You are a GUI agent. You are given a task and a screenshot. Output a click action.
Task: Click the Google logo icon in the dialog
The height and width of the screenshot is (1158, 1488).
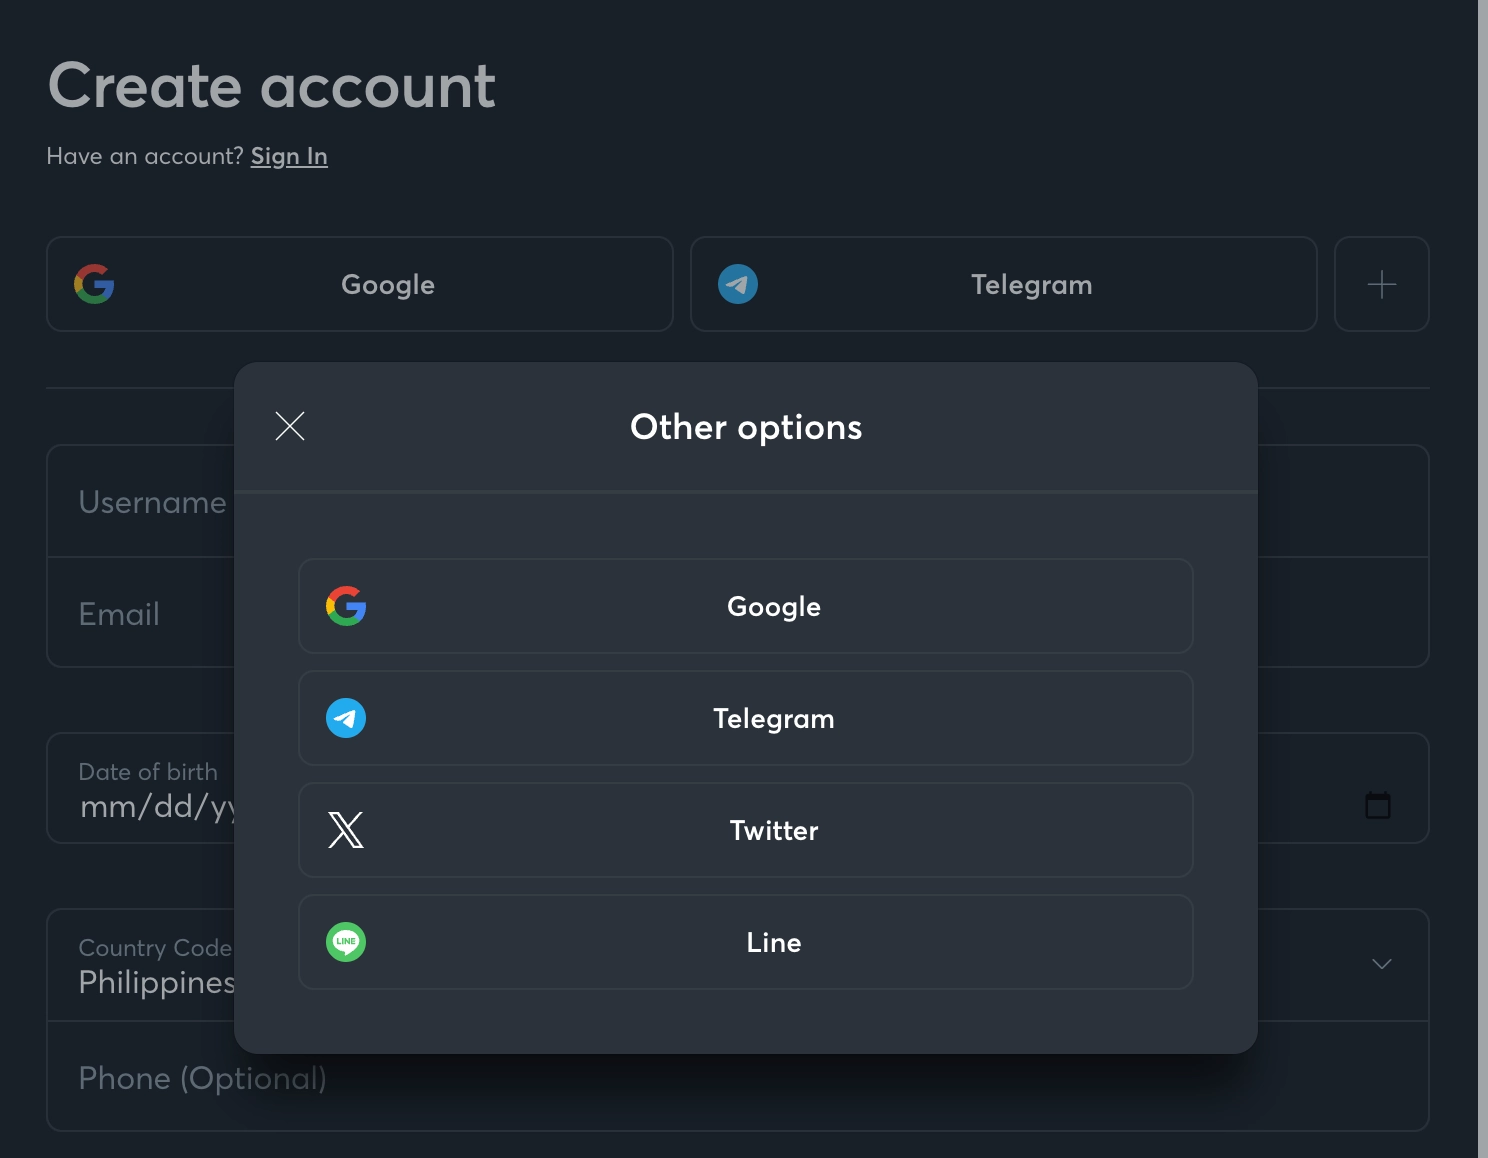coord(346,606)
